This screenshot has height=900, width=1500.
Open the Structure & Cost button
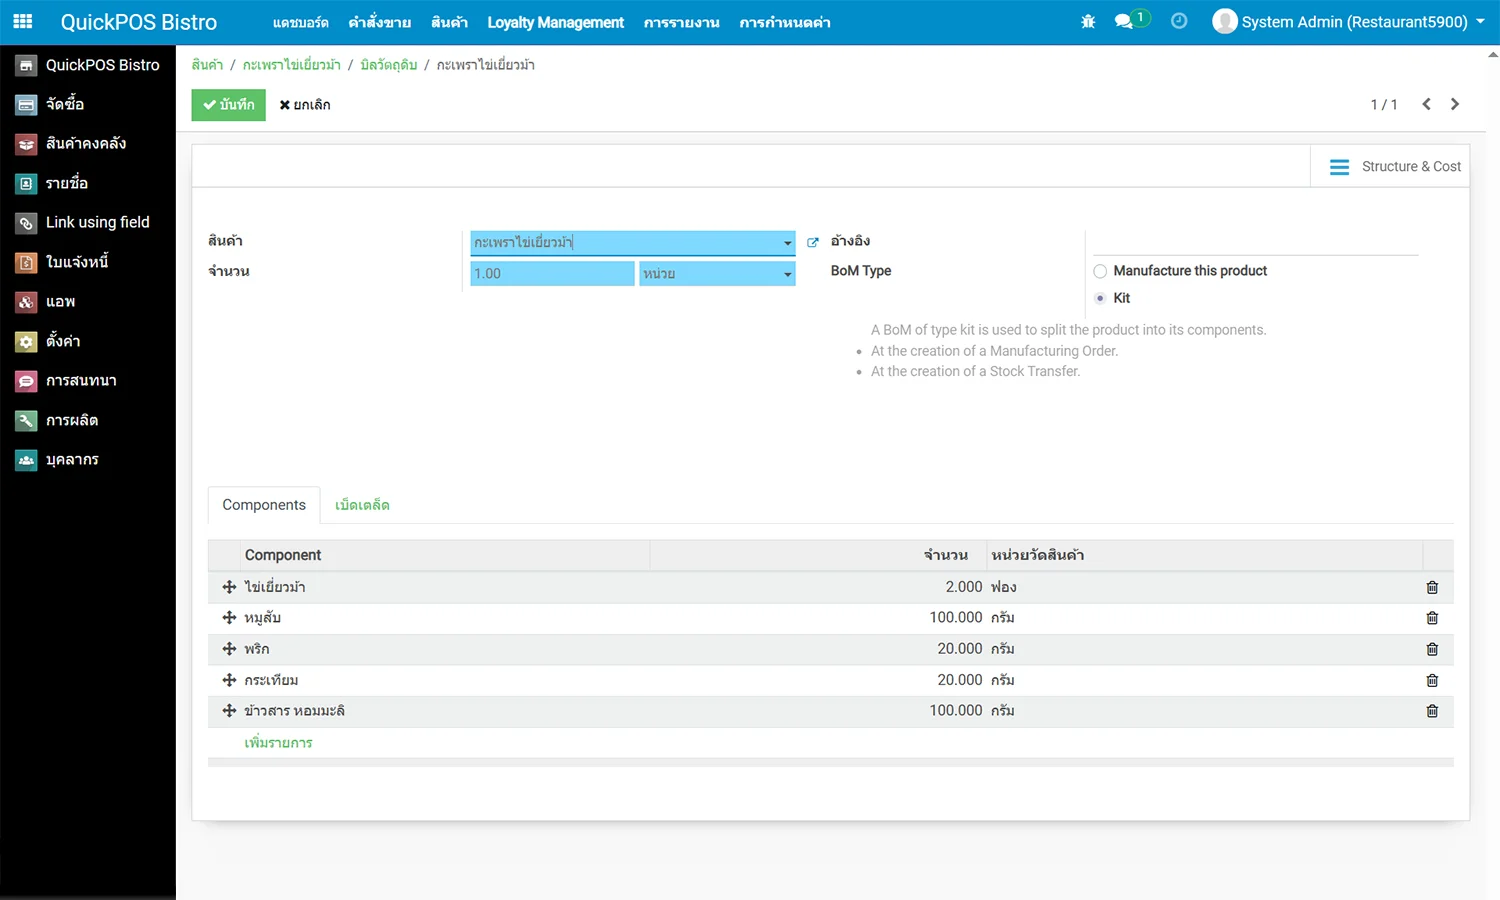point(1395,167)
